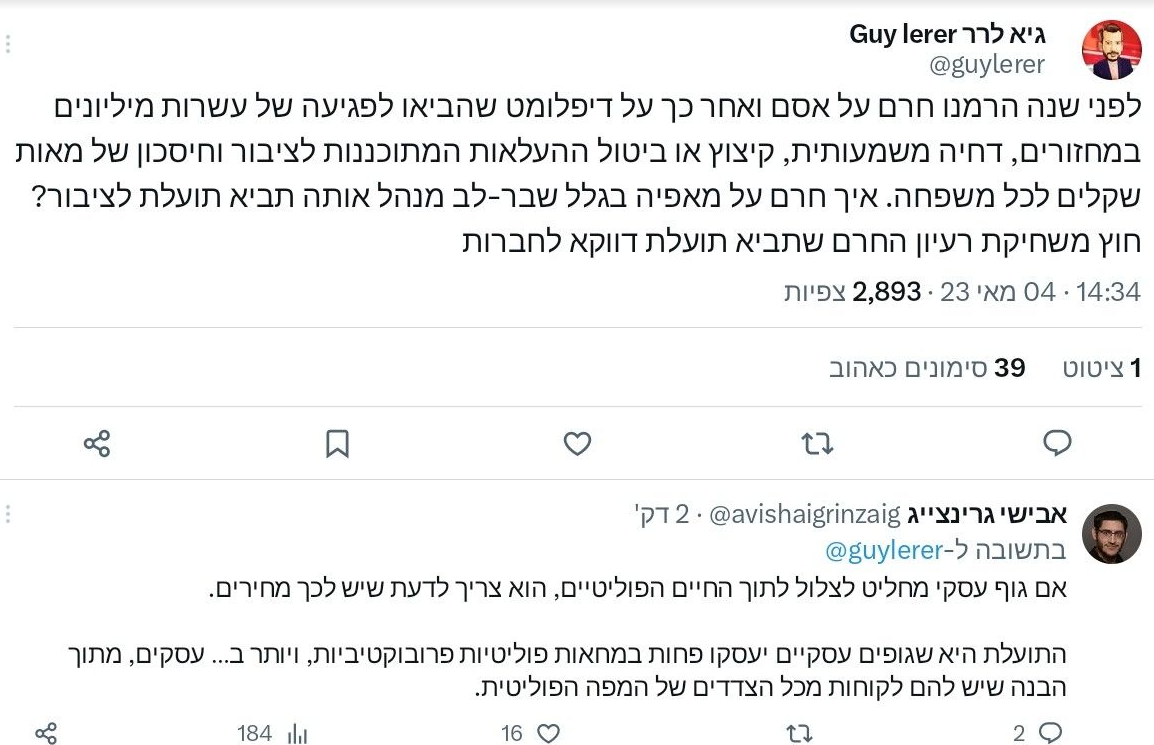The height and width of the screenshot is (745, 1154).
Task: Share the main tweet via share icon
Action: (96, 443)
